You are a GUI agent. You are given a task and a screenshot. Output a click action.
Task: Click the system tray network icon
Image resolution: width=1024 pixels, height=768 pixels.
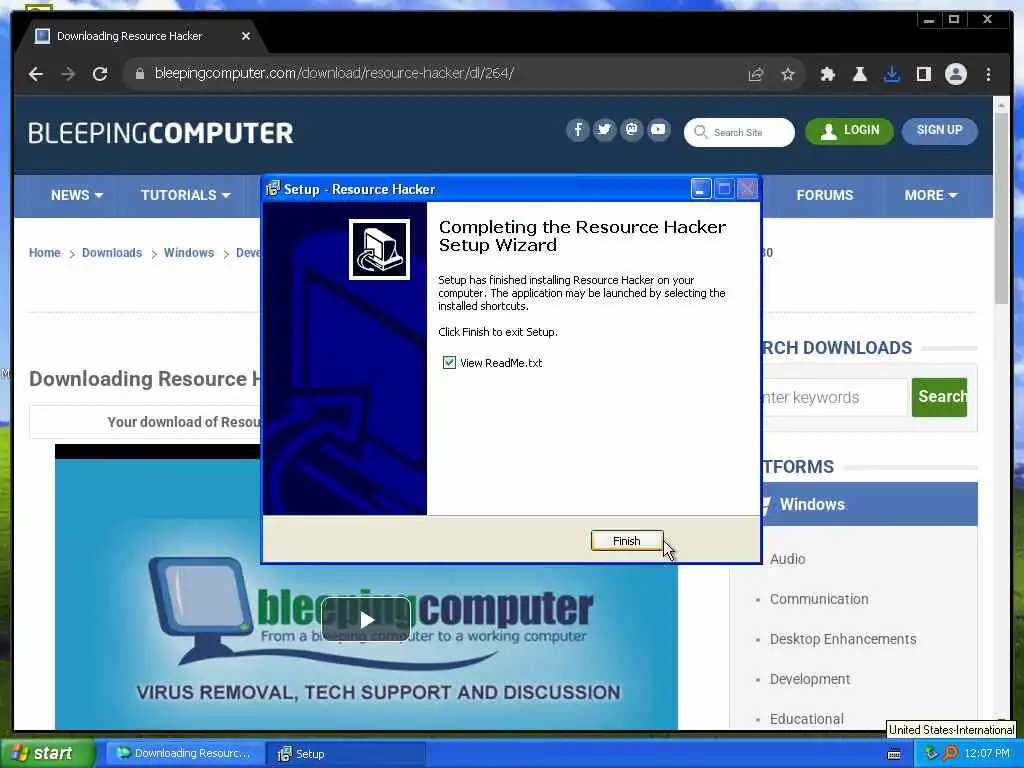932,754
